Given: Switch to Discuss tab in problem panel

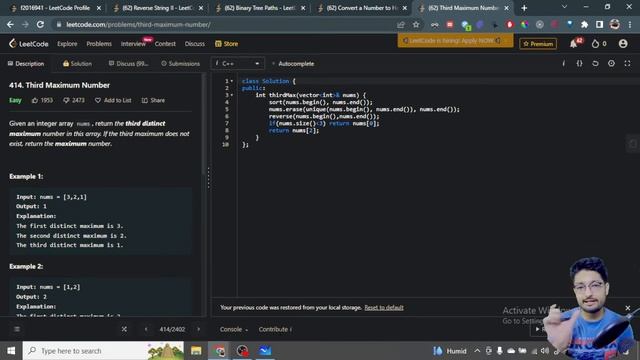Looking at the screenshot, I should coord(128,64).
